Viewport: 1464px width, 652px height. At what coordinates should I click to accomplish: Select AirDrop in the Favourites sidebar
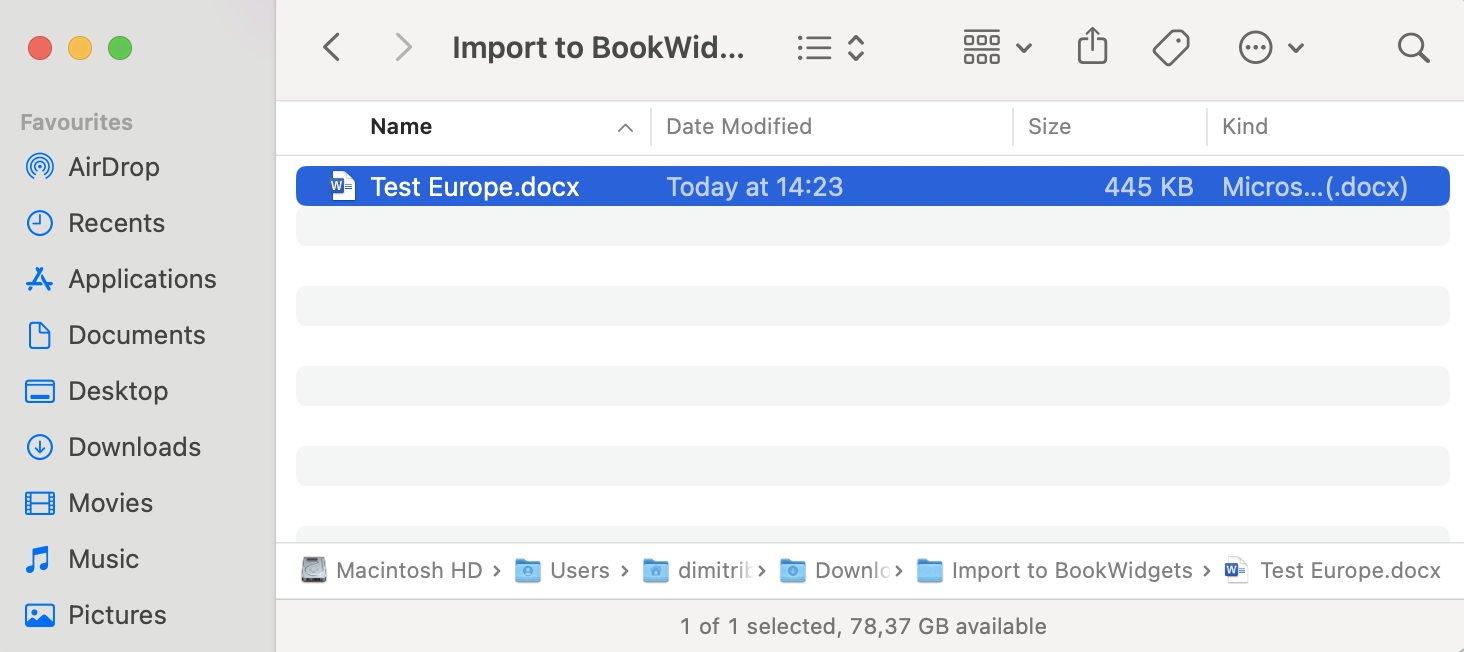(112, 167)
